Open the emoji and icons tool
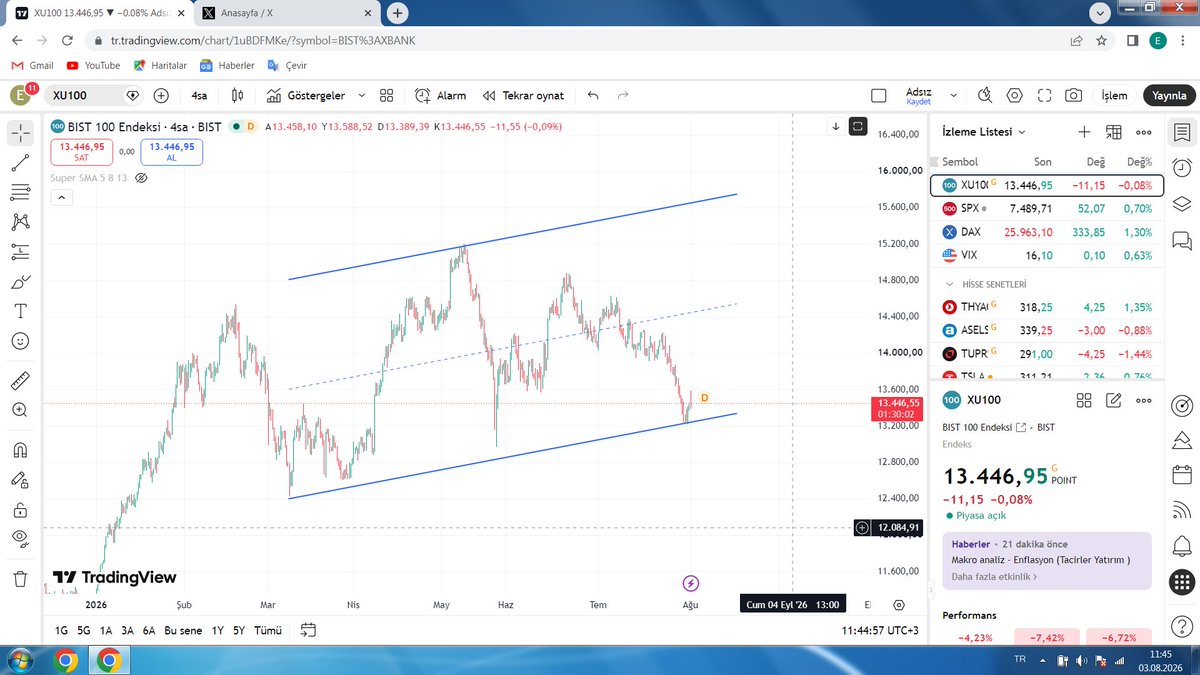 (x=20, y=342)
